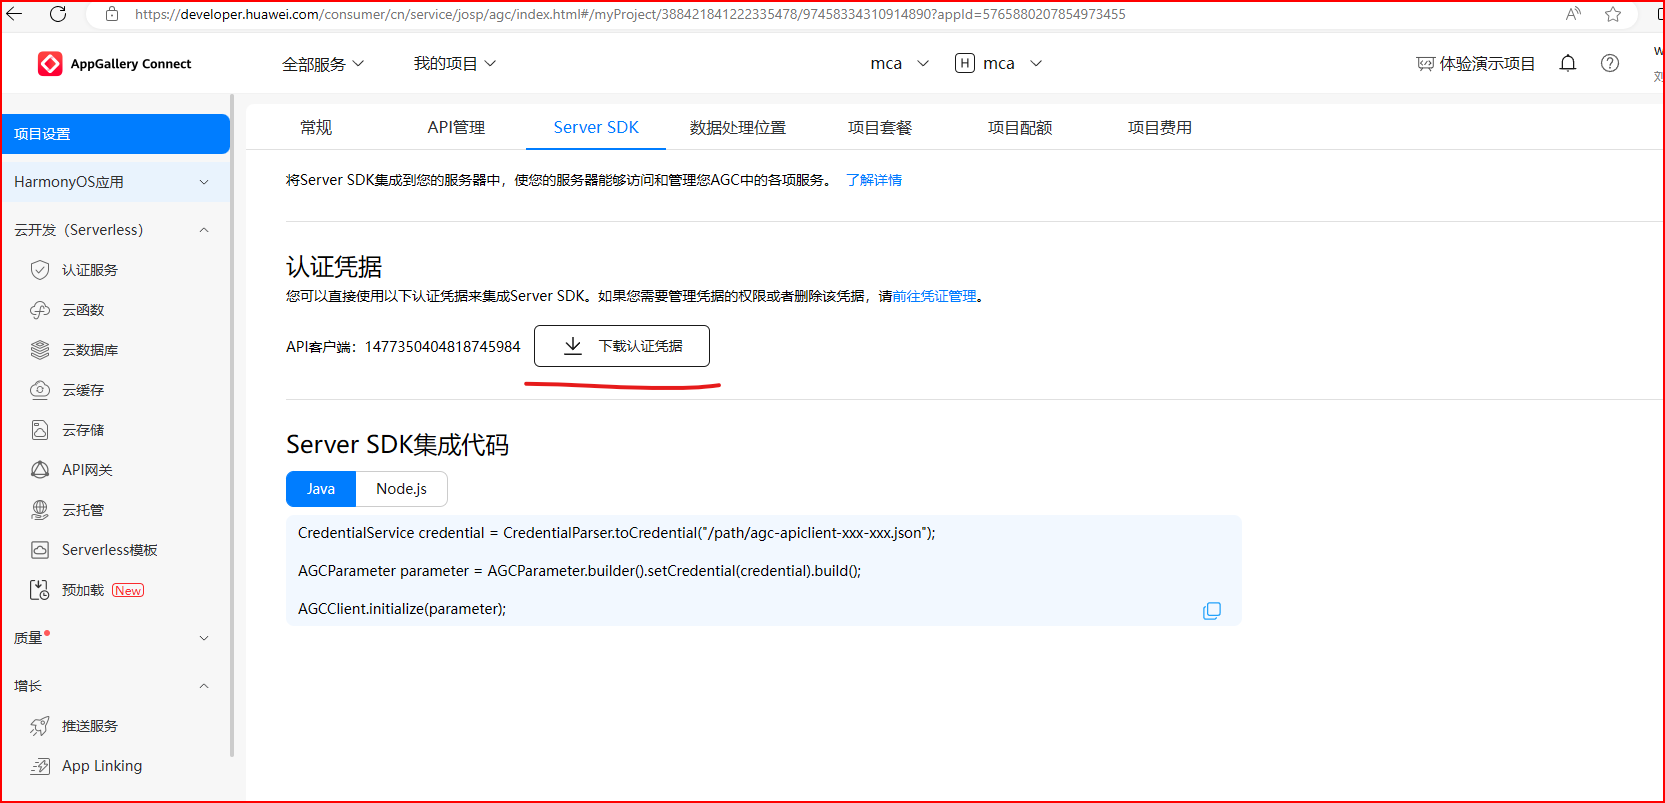Click the database stack icon beside 云数据库
1665x803 pixels.
pos(40,350)
